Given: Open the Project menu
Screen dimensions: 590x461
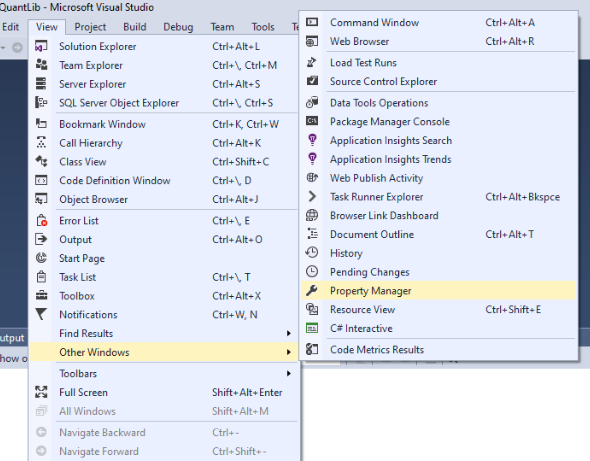Looking at the screenshot, I should tap(90, 27).
